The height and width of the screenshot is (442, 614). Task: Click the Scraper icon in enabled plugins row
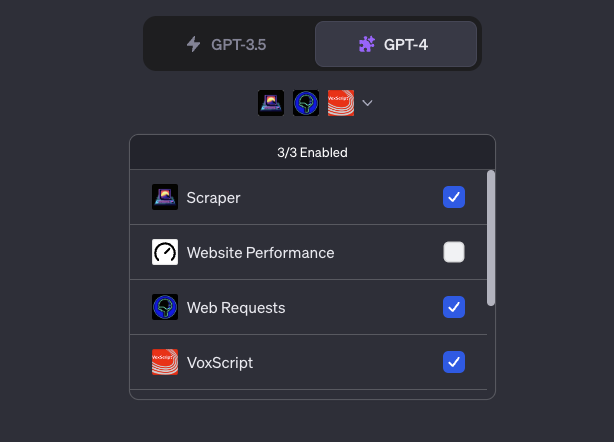271,103
